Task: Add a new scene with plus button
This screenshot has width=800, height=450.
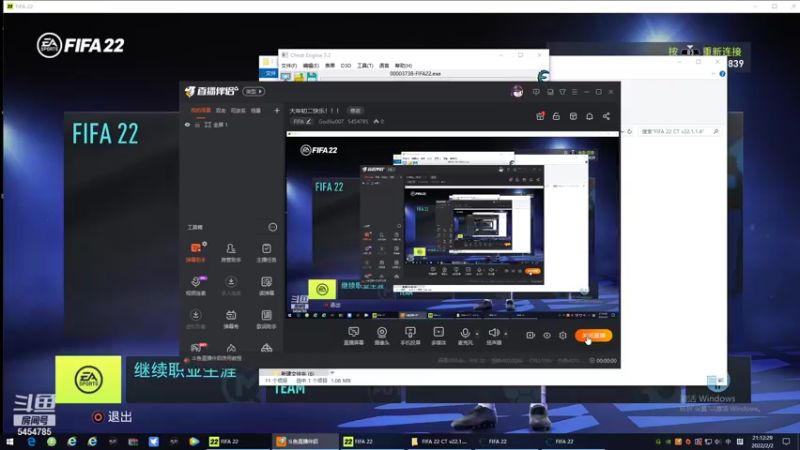Action: pyautogui.click(x=277, y=110)
